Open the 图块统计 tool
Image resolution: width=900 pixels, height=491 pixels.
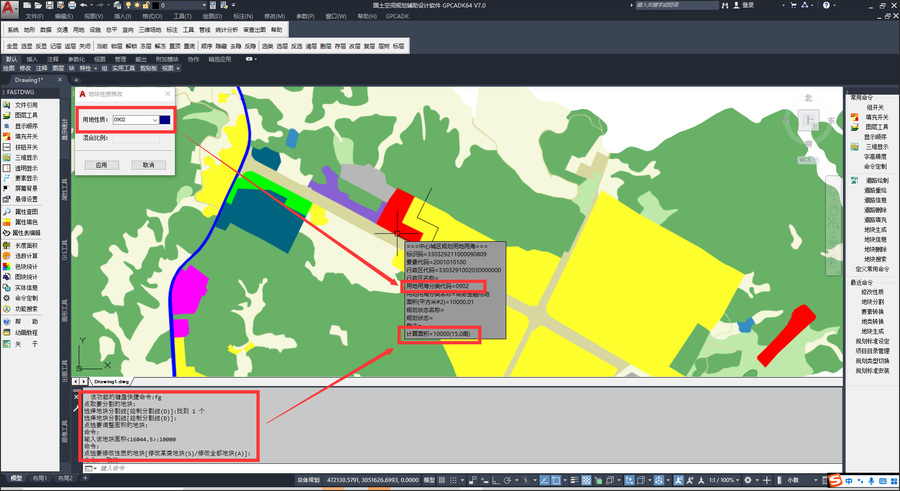pyautogui.click(x=20, y=277)
